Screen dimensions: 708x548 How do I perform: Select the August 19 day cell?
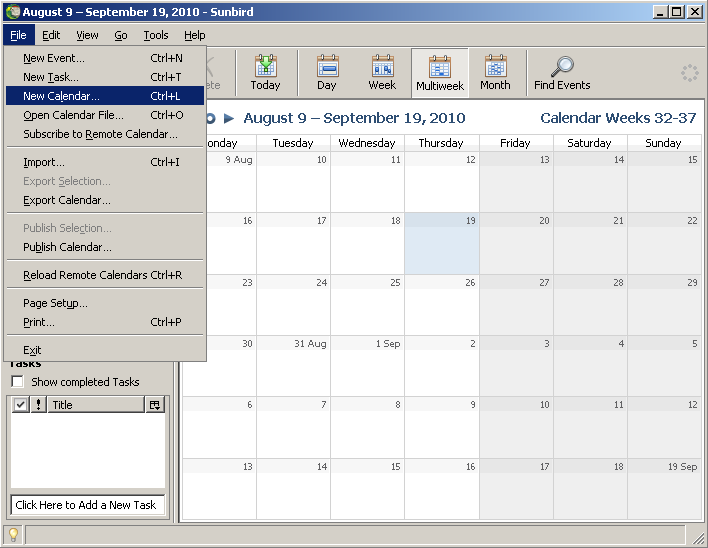442,244
